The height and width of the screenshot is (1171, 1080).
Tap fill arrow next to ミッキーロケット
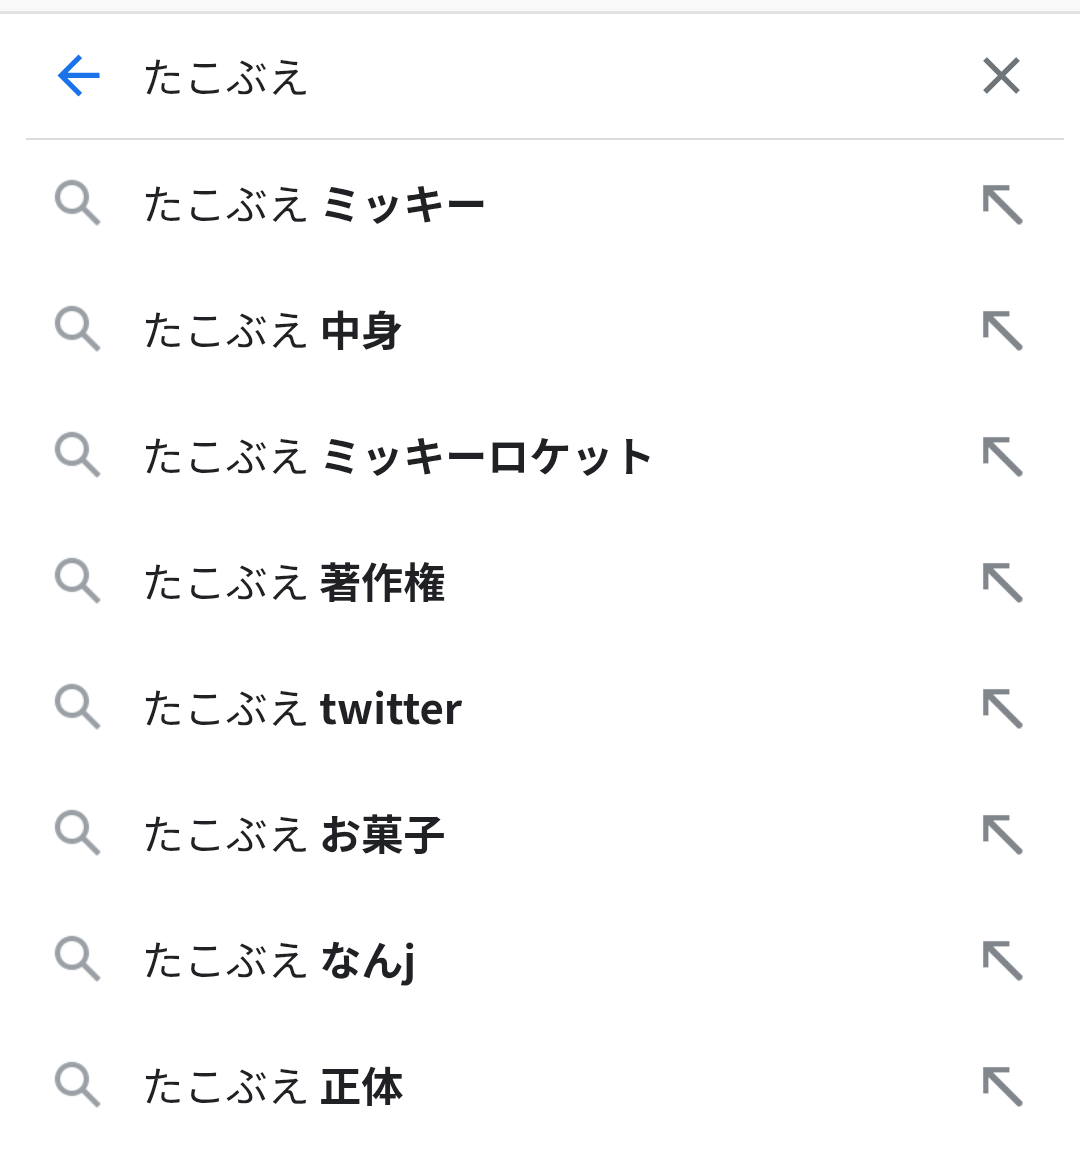coord(1002,457)
